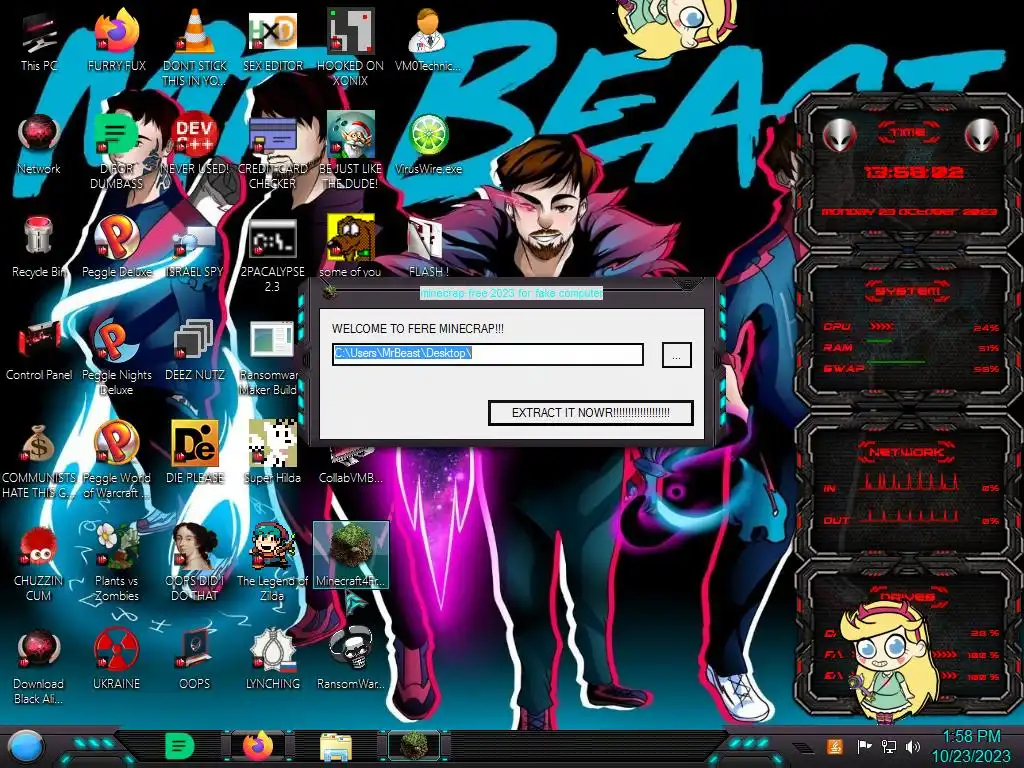1024x768 pixels.
Task: Open the FURRY FUX Firefox shortcut
Action: coord(116,40)
